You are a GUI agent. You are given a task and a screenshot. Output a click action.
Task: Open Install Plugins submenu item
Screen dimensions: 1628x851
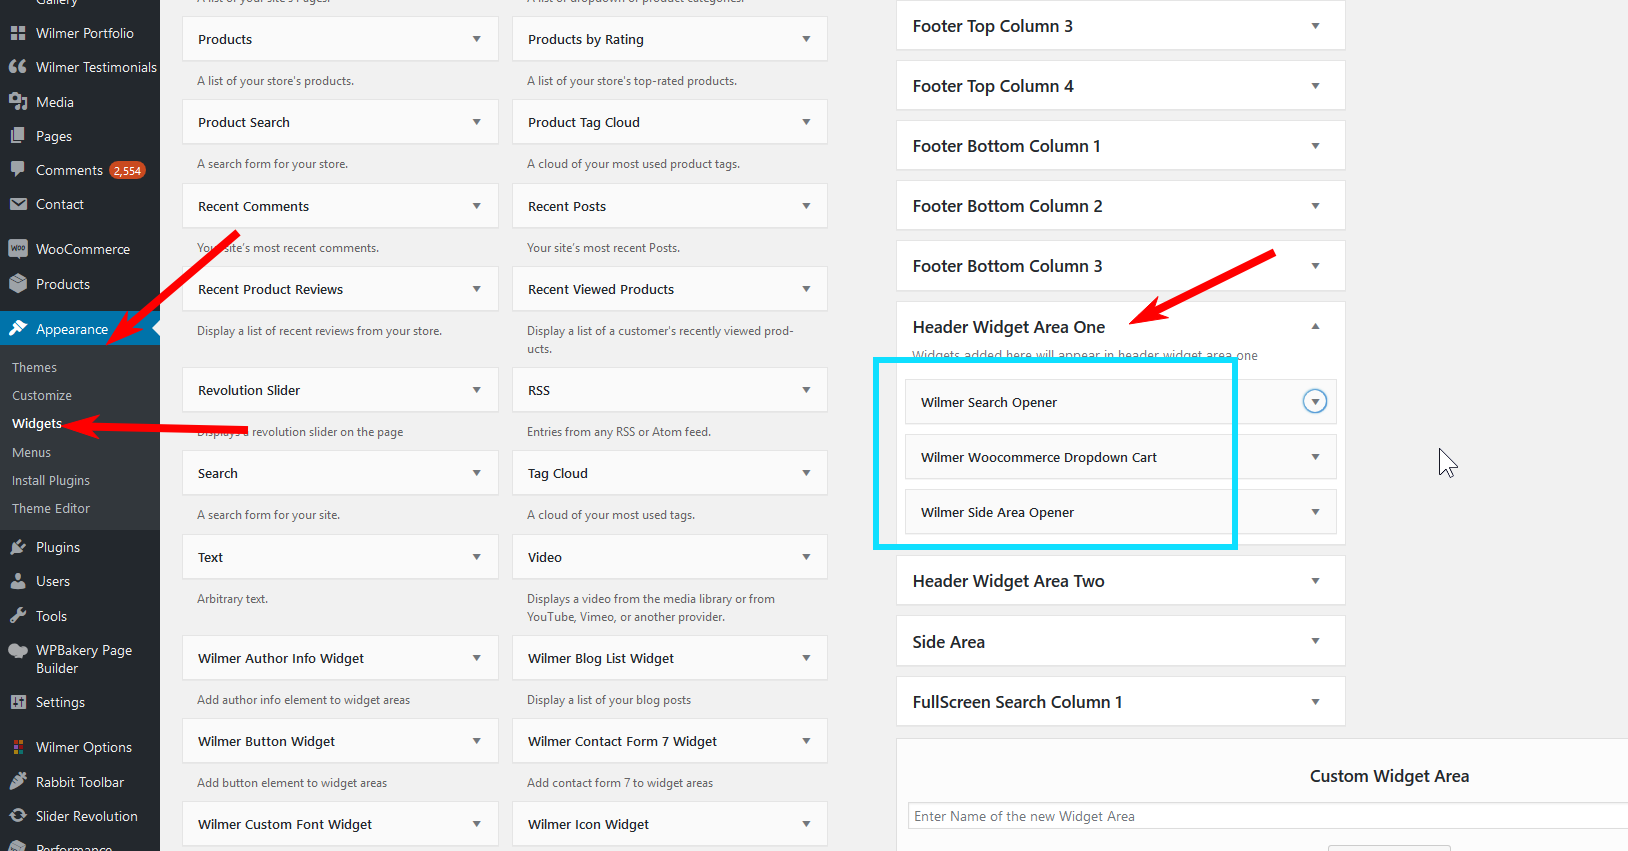[51, 481]
